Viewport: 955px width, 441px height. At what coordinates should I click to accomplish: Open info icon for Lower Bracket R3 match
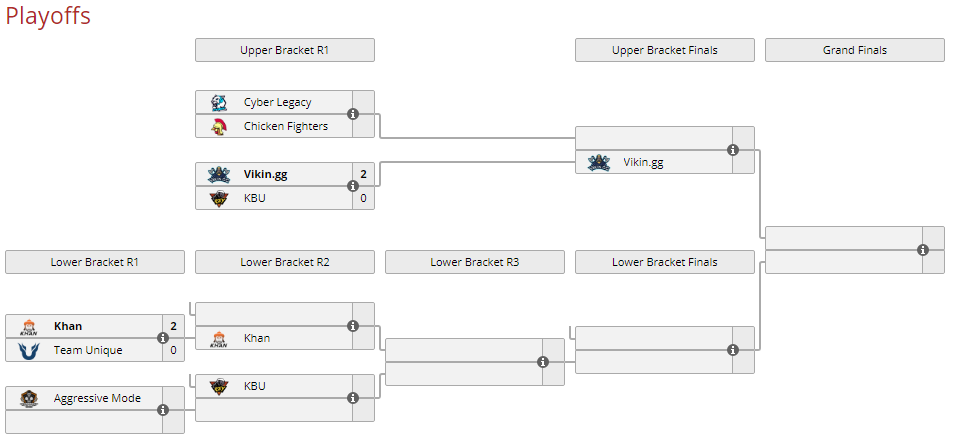(x=543, y=362)
